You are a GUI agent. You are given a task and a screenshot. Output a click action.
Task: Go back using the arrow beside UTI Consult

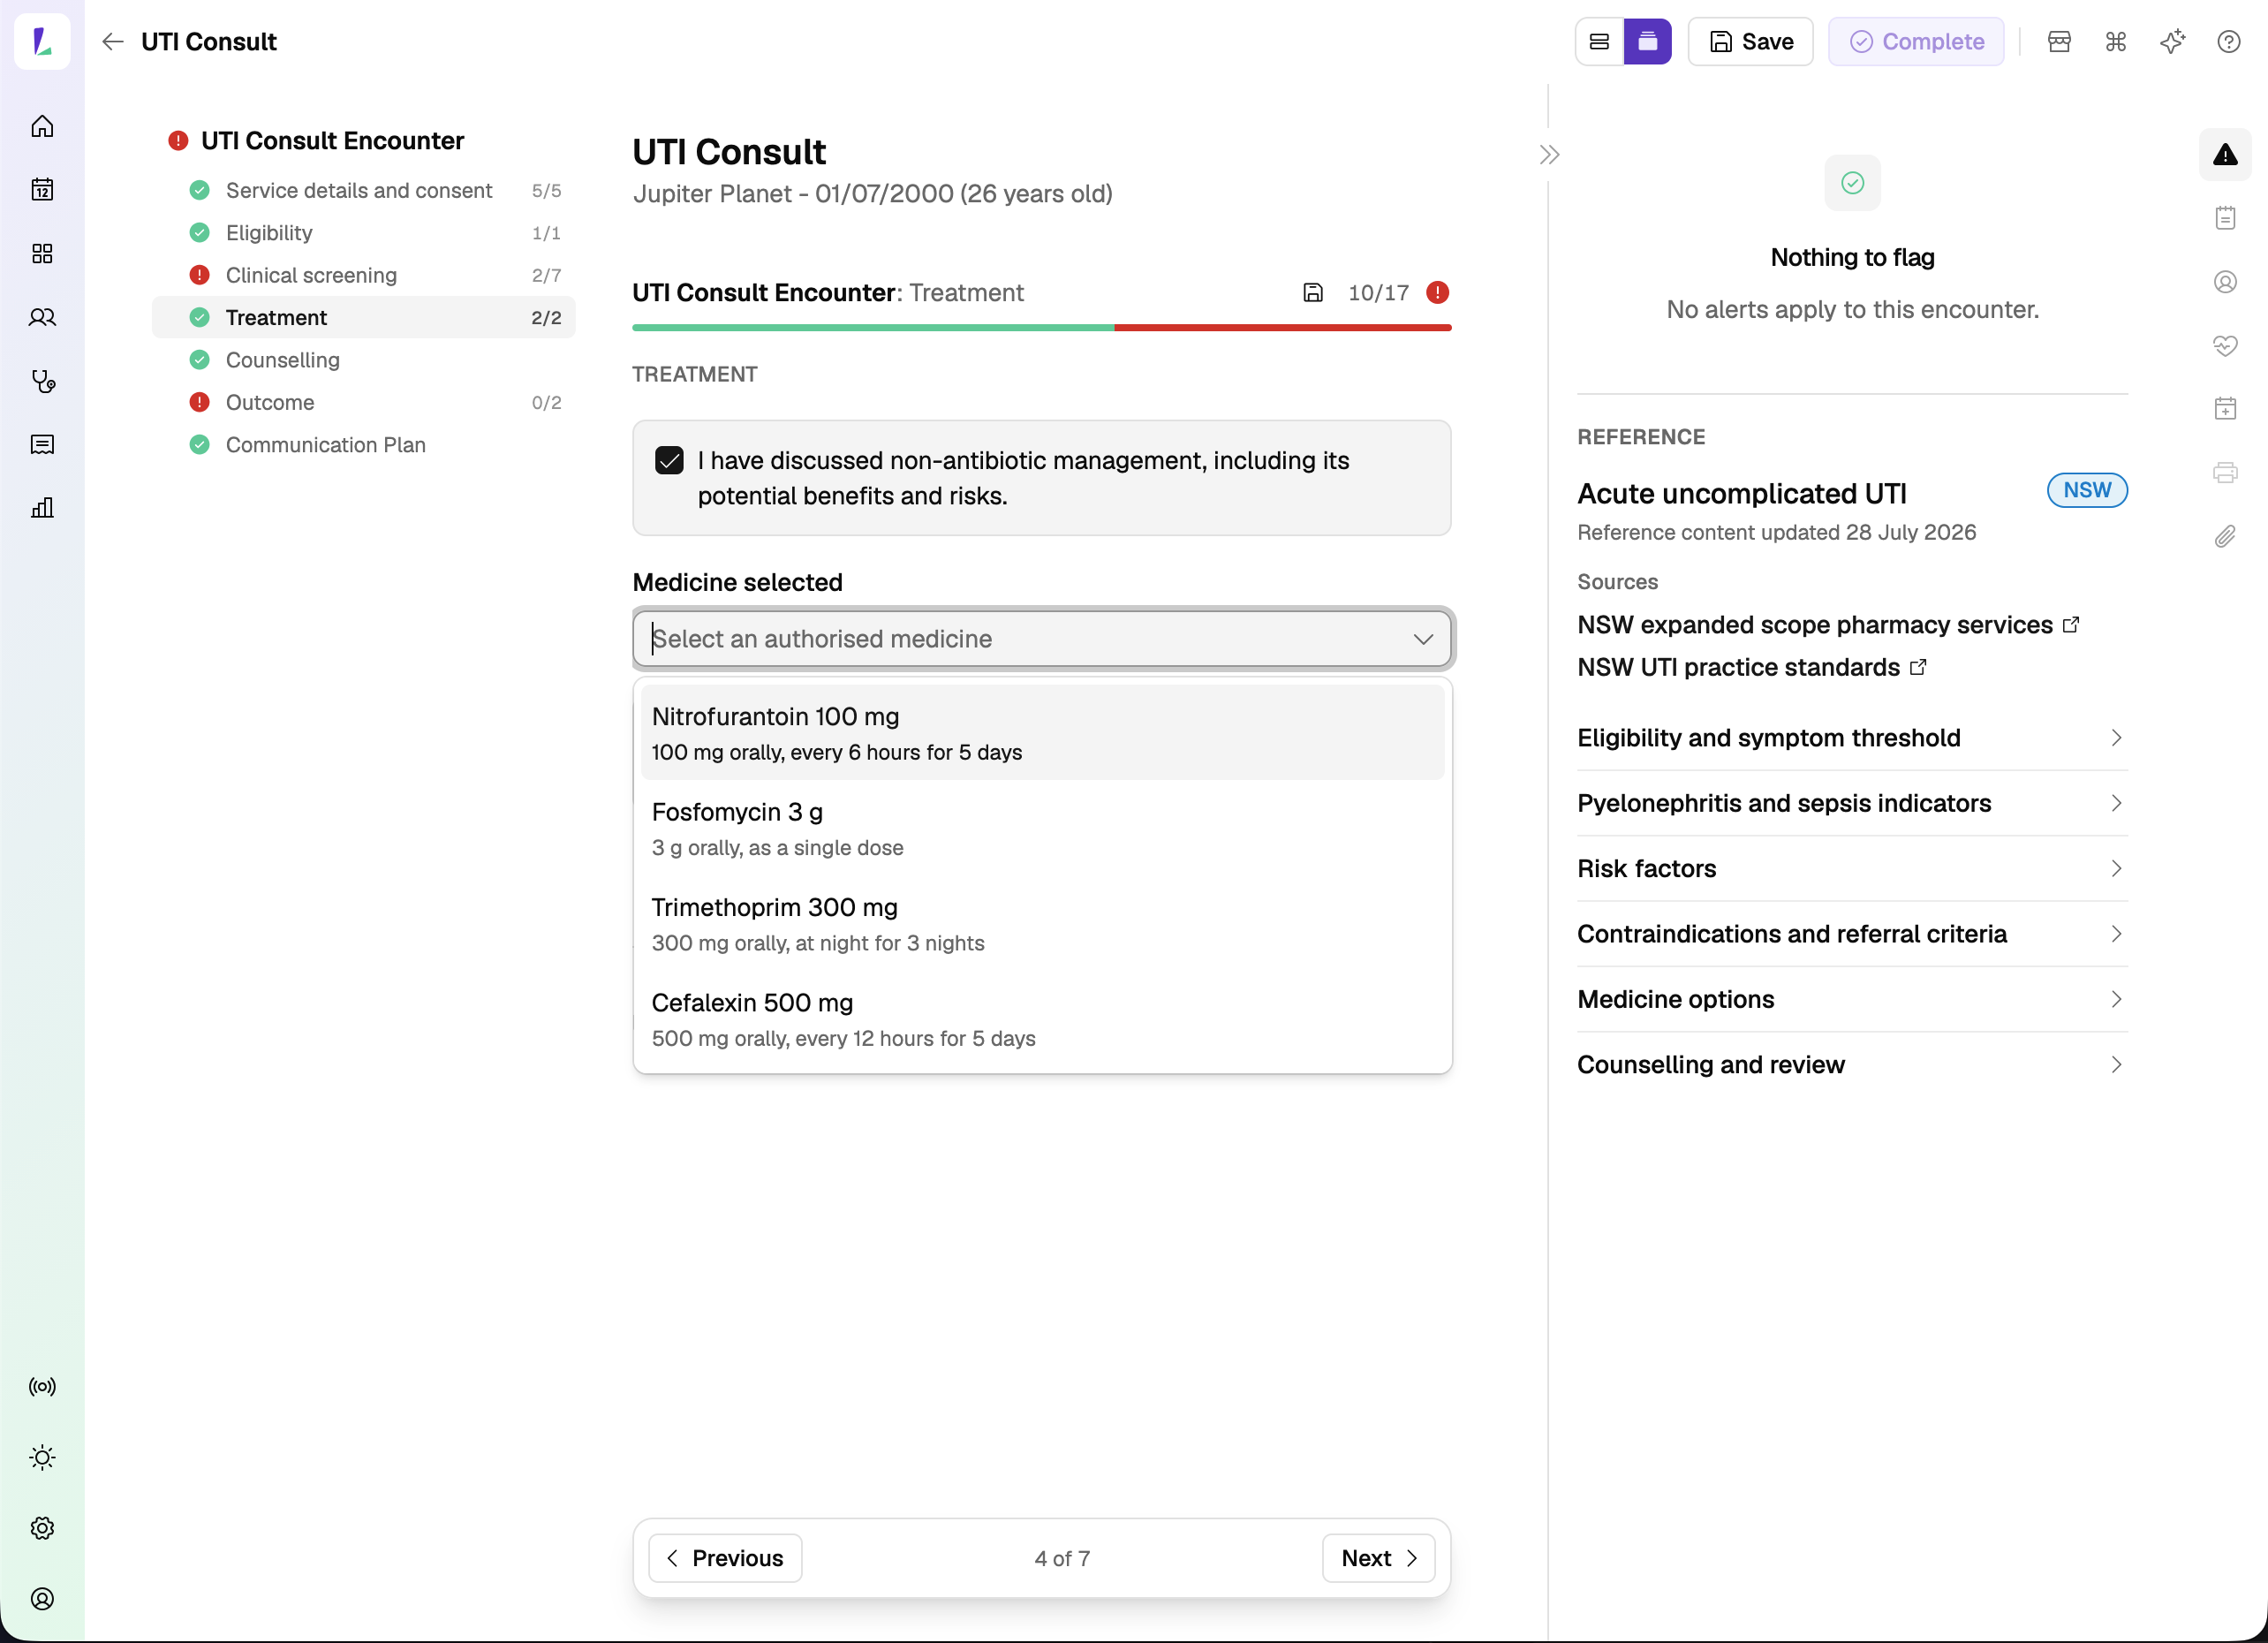coord(113,42)
